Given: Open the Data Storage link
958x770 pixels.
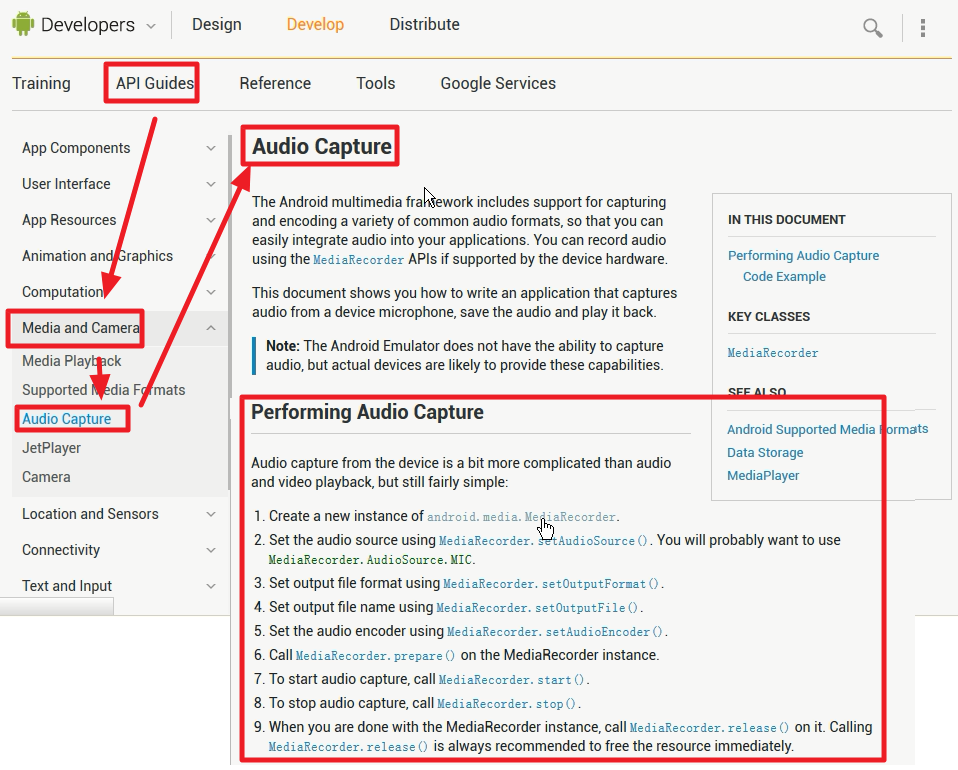Looking at the screenshot, I should (765, 453).
